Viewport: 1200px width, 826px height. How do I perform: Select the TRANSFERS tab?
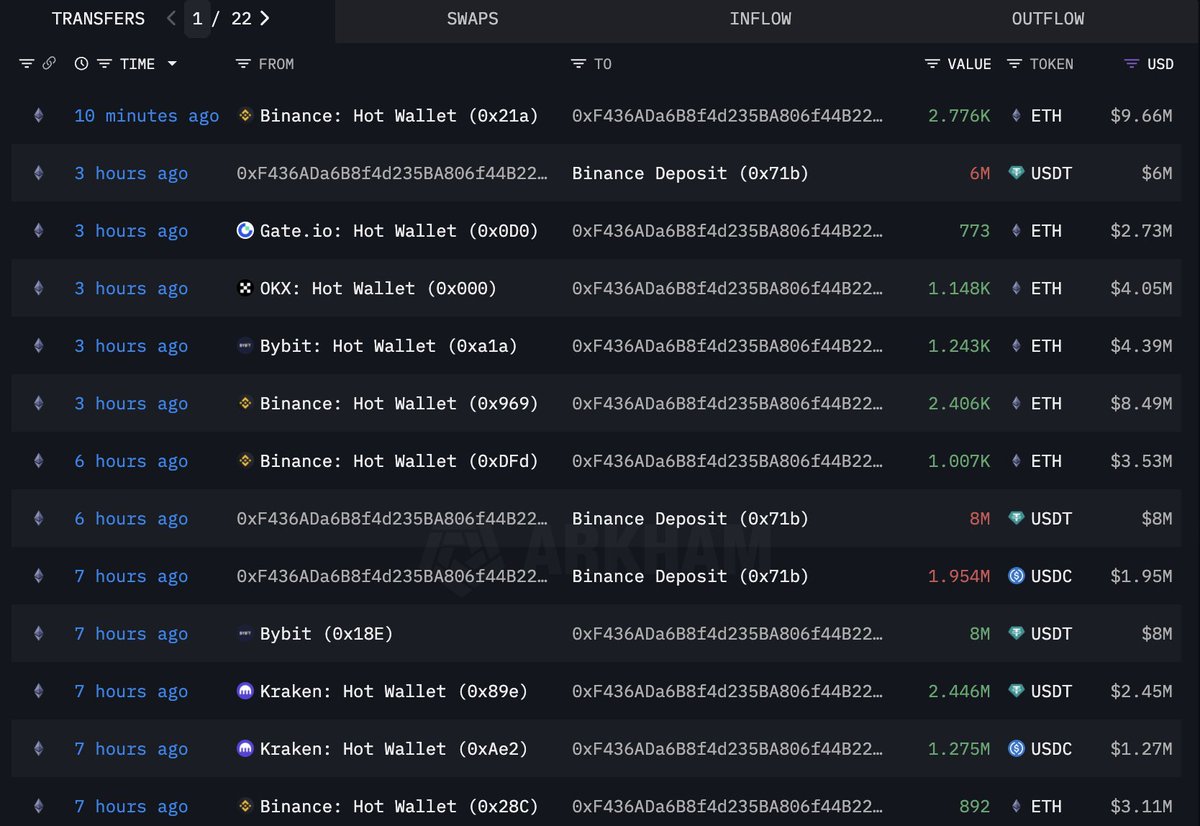point(98,19)
